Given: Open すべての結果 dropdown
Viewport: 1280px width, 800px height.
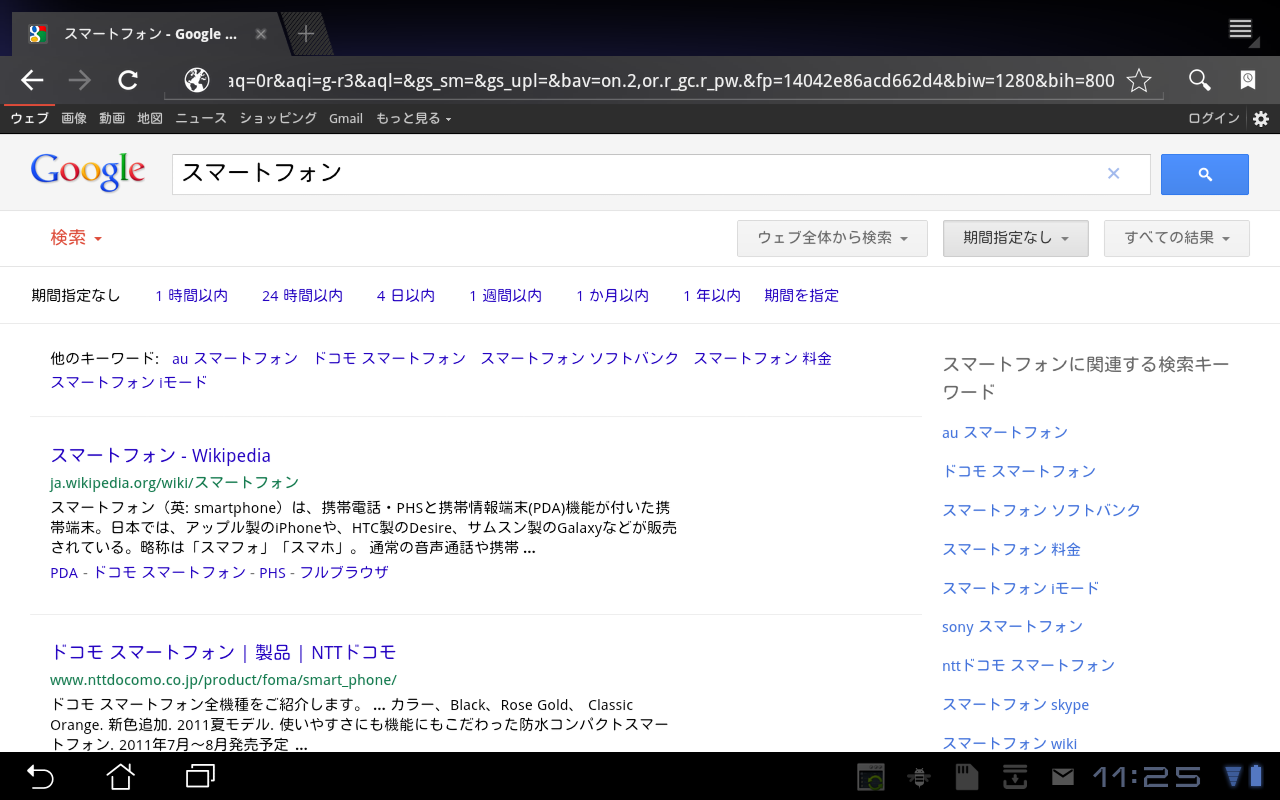Looking at the screenshot, I should click(1176, 238).
